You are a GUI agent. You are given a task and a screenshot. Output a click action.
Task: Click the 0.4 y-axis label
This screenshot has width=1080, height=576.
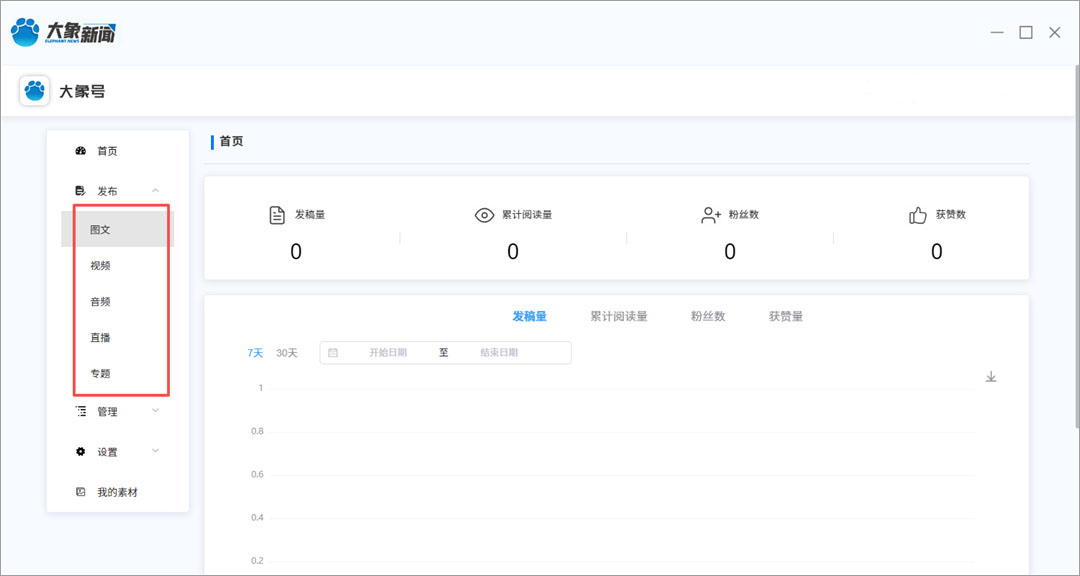point(257,517)
